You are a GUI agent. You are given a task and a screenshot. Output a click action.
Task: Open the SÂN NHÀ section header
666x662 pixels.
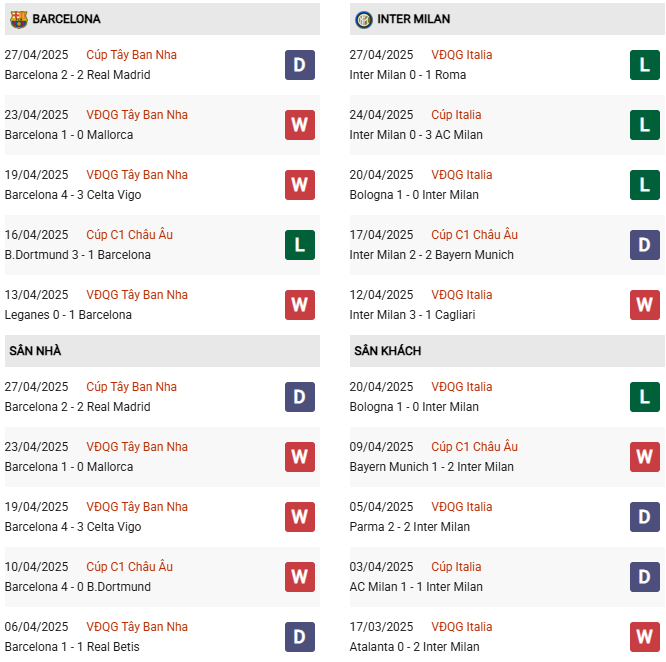[36, 351]
